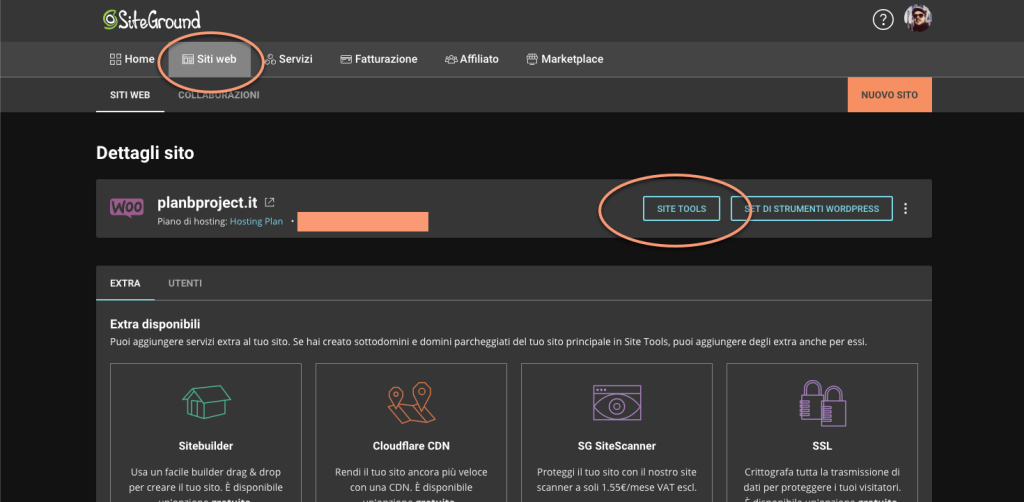
Task: Select the Cloudflare CDN map icon
Action: (411, 405)
